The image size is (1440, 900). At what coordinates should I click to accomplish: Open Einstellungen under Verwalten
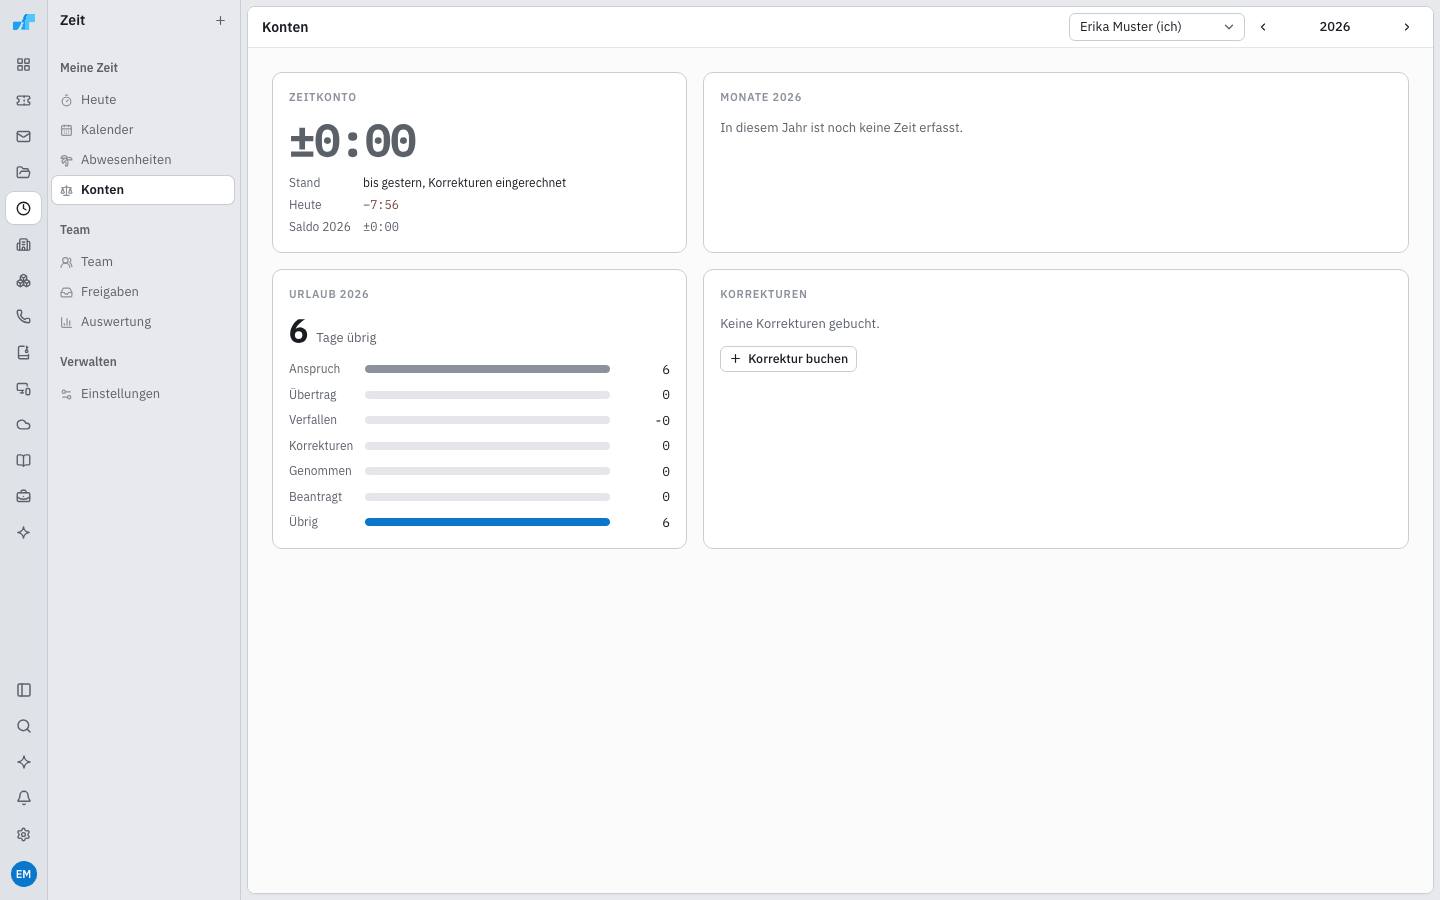point(143,394)
